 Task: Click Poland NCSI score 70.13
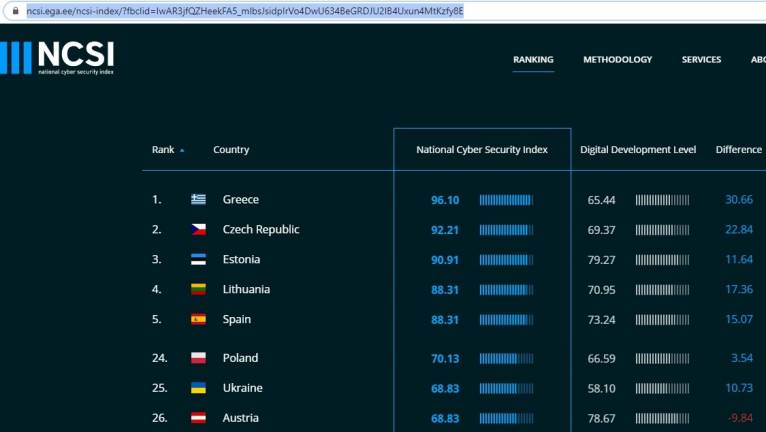tap(445, 359)
